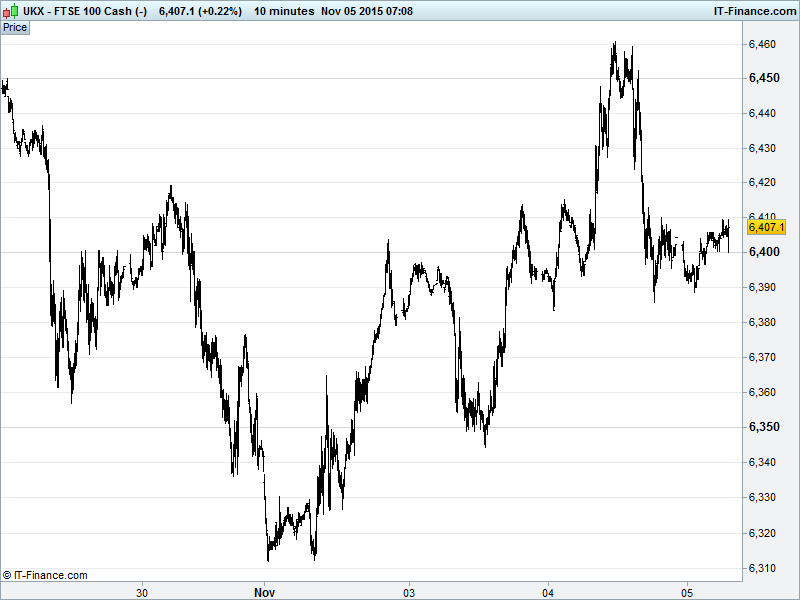Select the 6,350 bold price axis level
Viewport: 800px width, 600px height.
pyautogui.click(x=762, y=428)
